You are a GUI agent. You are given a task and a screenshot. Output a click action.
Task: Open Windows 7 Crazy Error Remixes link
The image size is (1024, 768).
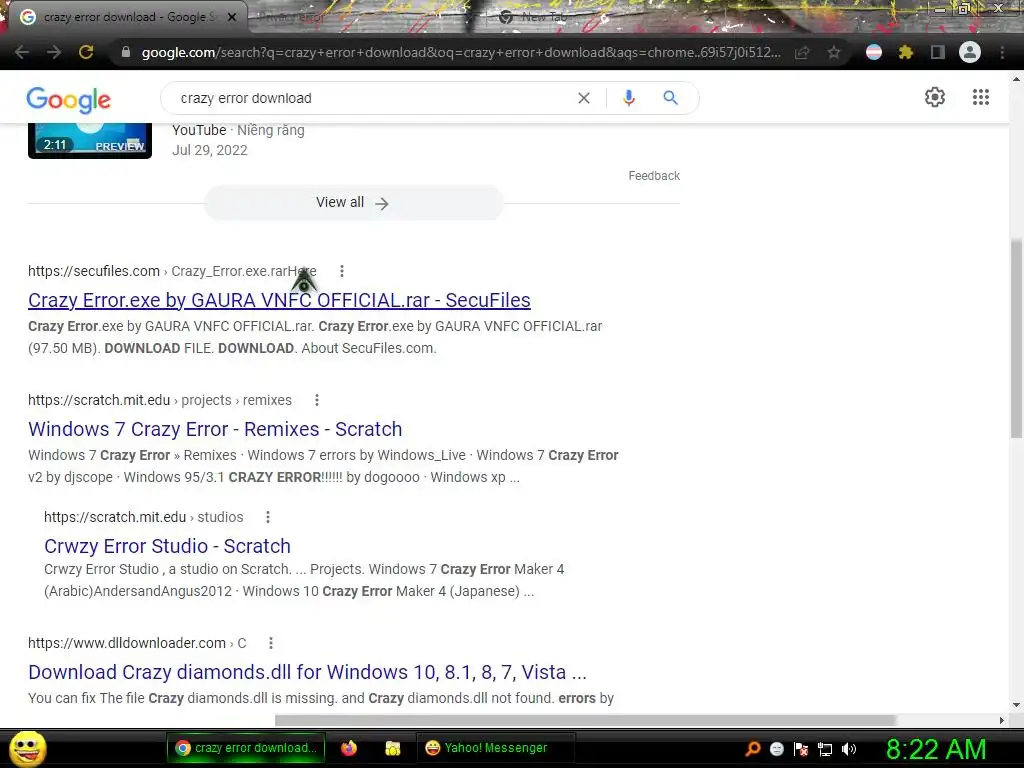click(x=215, y=429)
